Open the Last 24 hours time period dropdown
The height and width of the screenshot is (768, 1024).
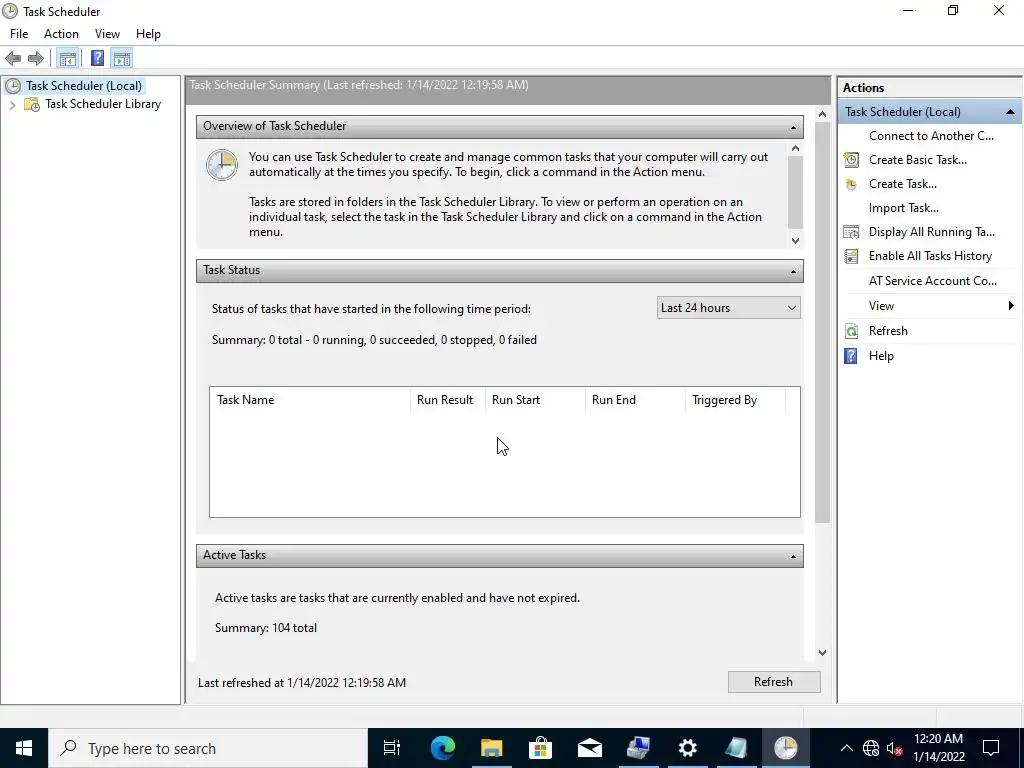click(728, 308)
